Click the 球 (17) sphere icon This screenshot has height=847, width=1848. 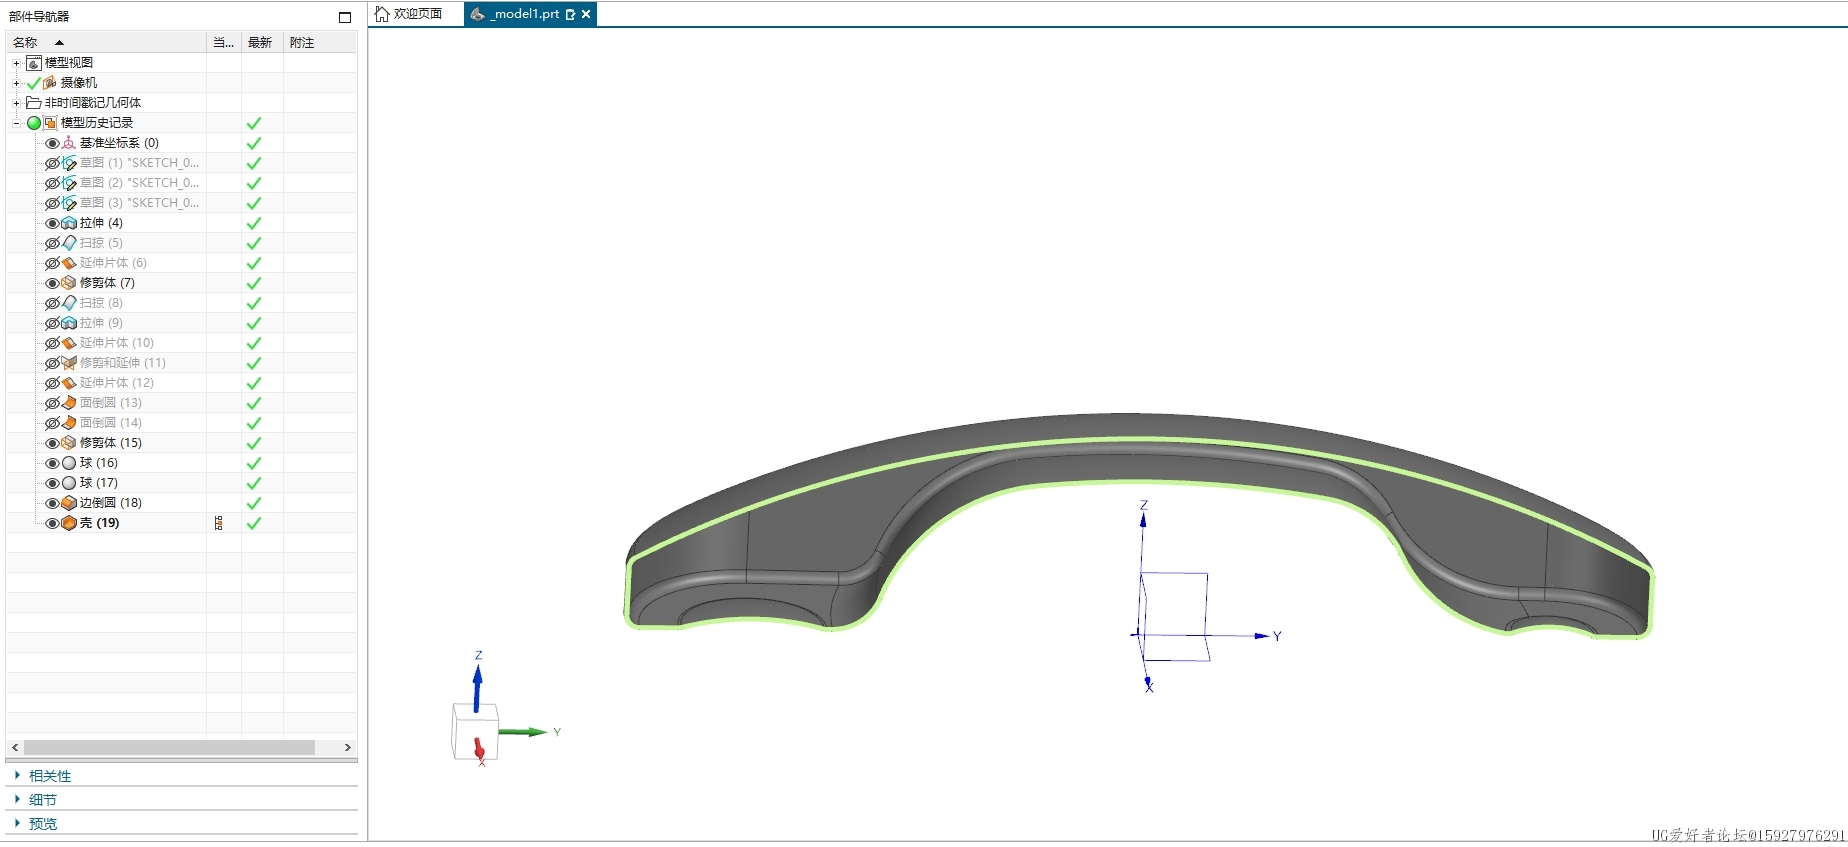[69, 483]
